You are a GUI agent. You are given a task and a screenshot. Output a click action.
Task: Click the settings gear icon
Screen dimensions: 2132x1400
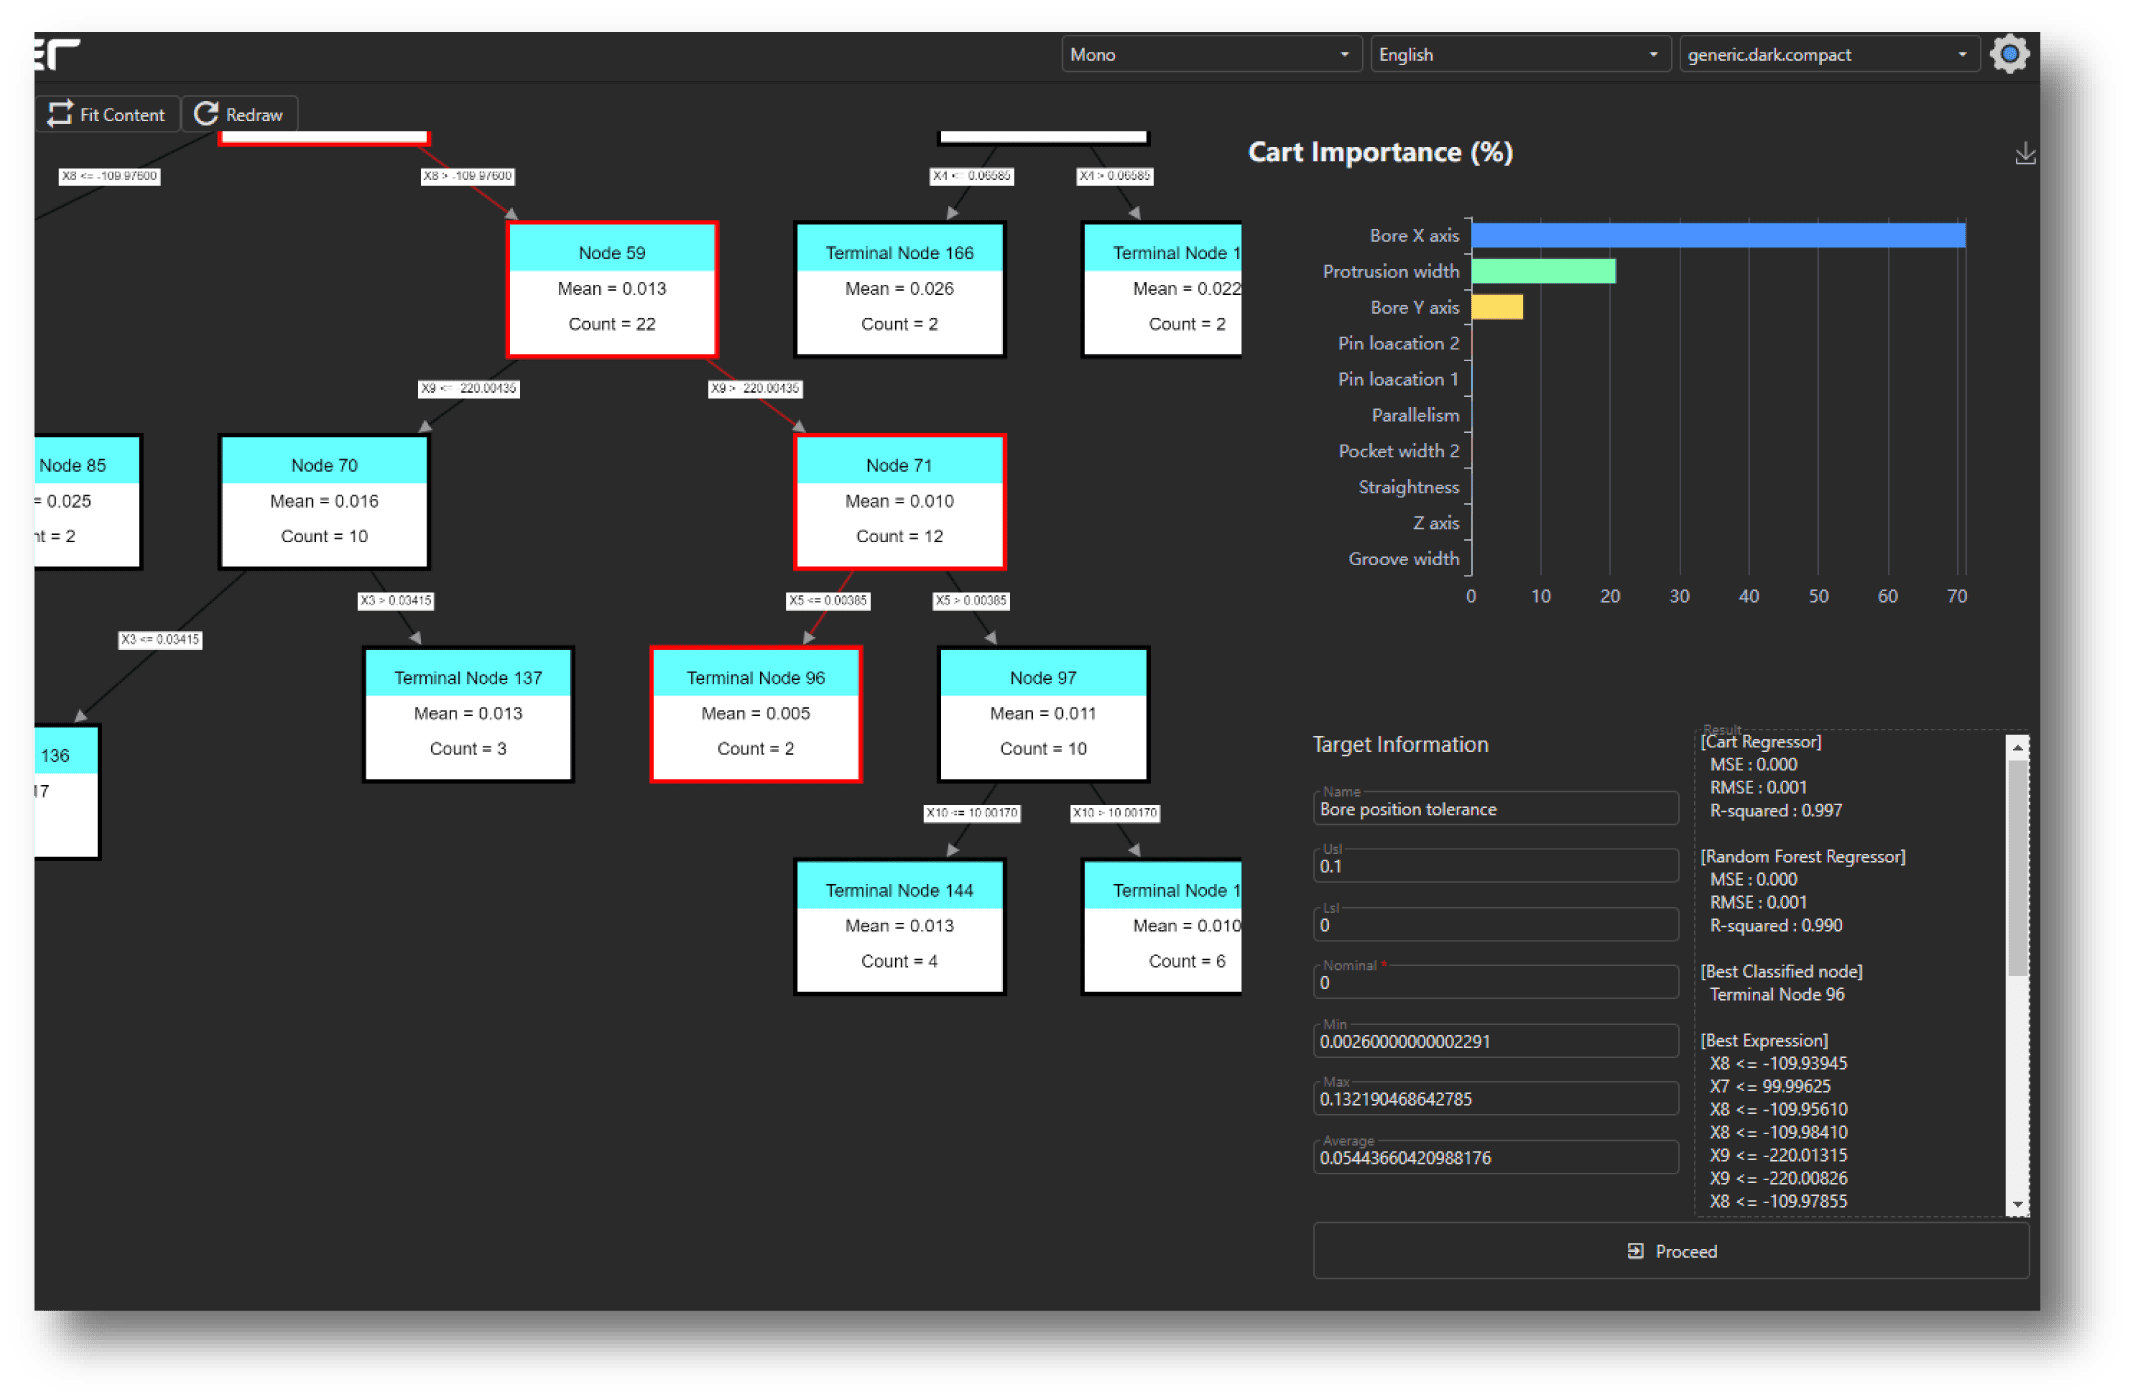point(2008,54)
